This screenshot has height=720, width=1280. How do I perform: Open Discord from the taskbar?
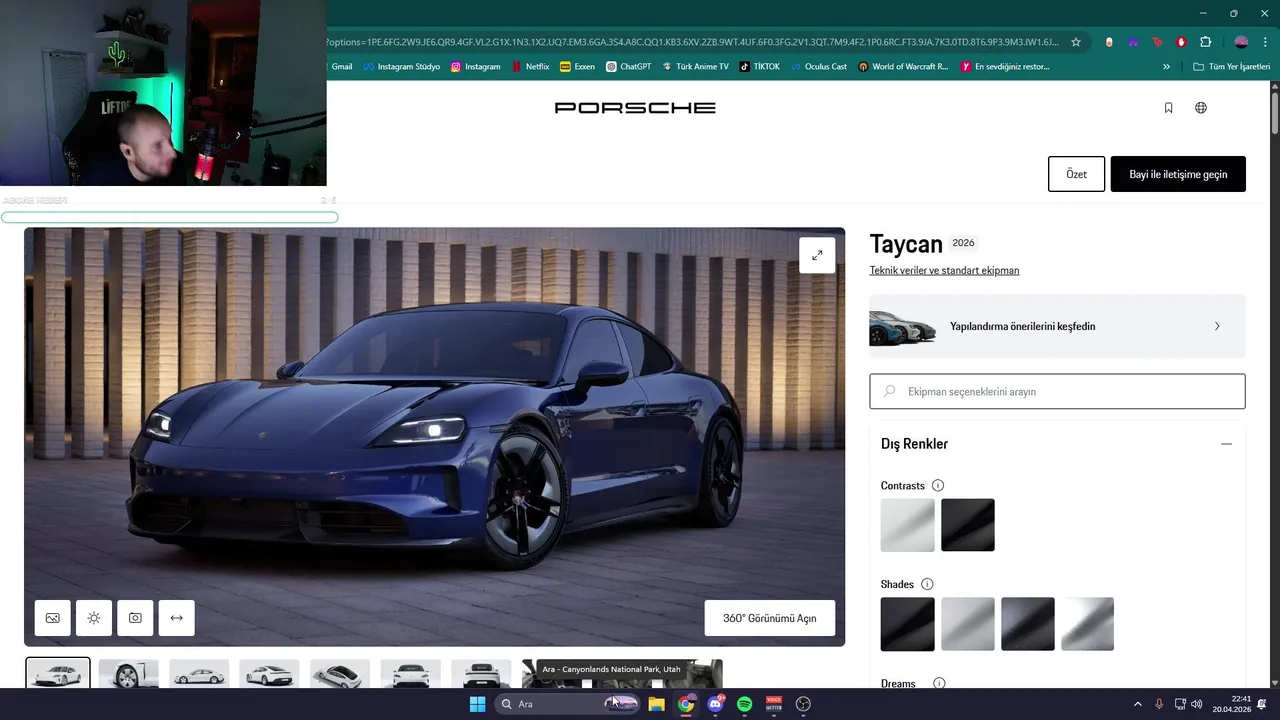pos(715,704)
